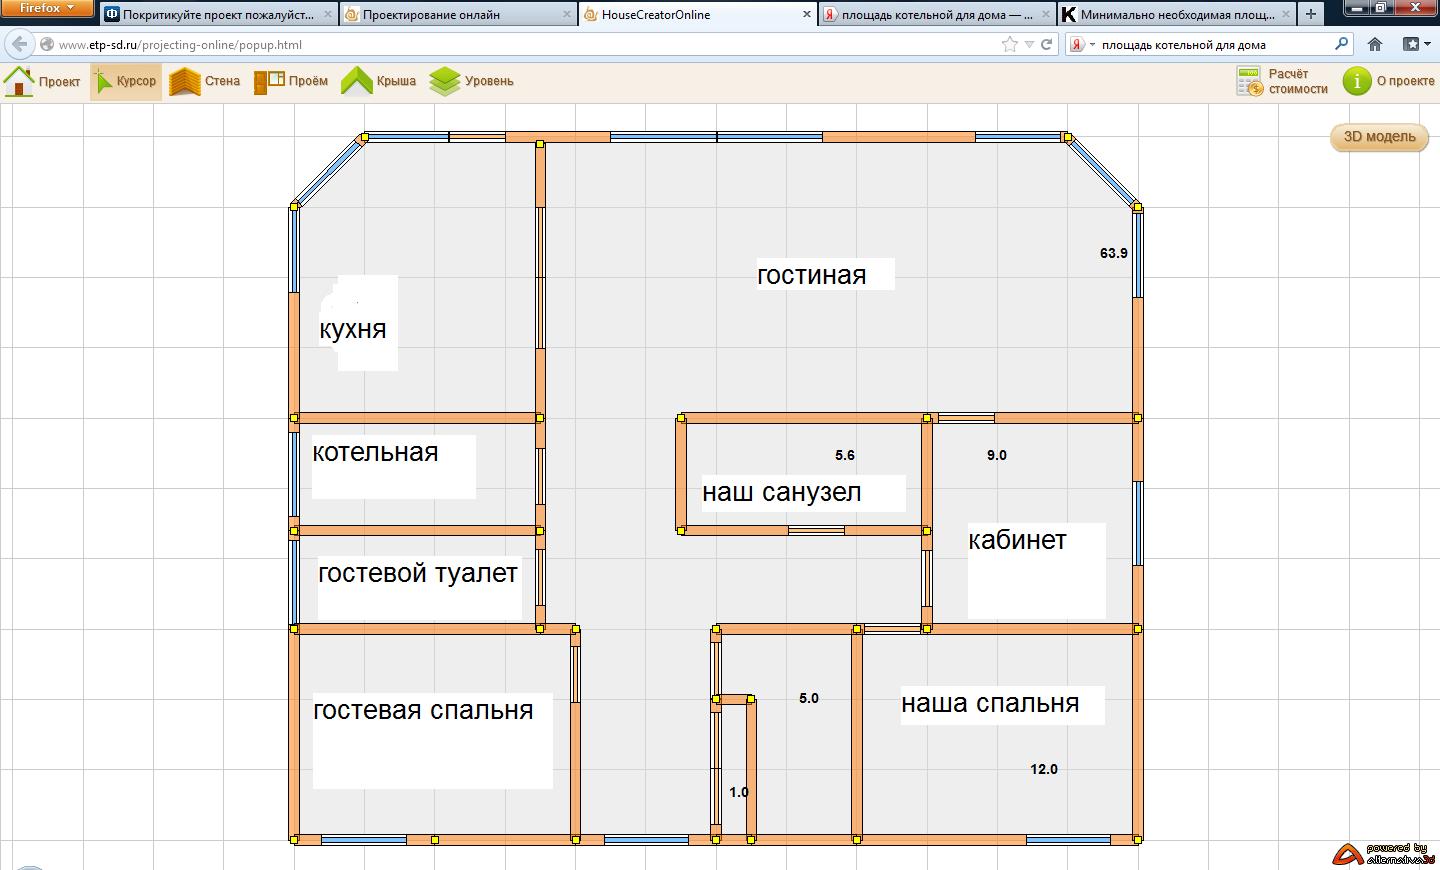Click the search magnifier icon

click(x=1341, y=44)
